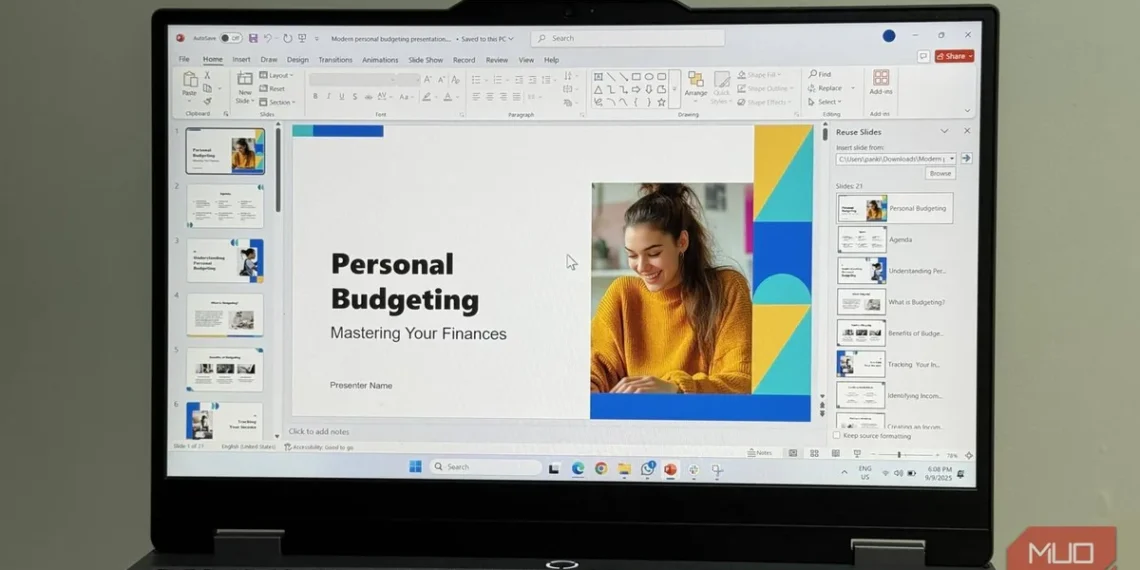Click the Paste clipboard icon
Image resolution: width=1140 pixels, height=570 pixels.
[189, 79]
